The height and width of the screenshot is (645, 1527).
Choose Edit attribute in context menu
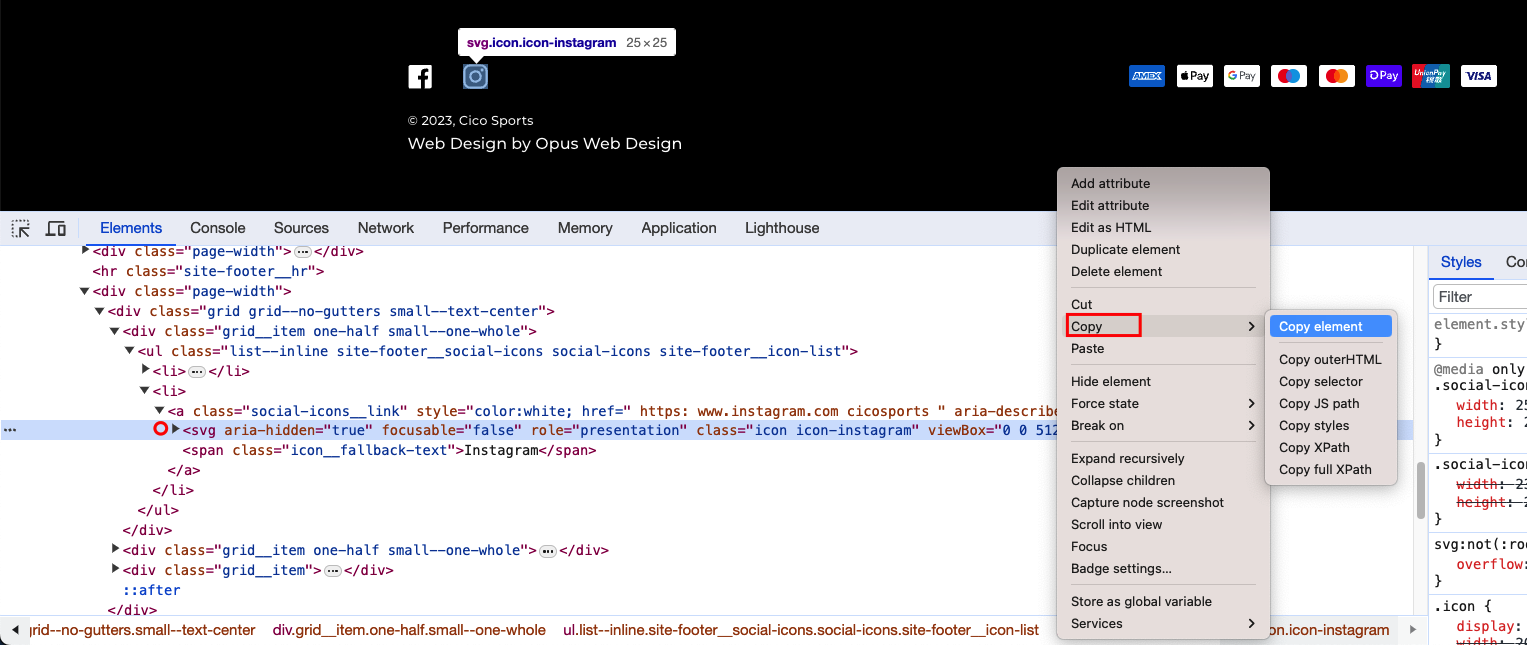point(1163,206)
